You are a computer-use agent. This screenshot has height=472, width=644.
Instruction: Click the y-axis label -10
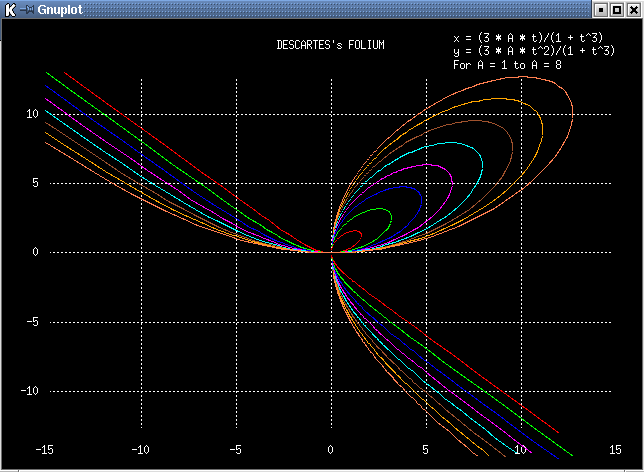30,390
